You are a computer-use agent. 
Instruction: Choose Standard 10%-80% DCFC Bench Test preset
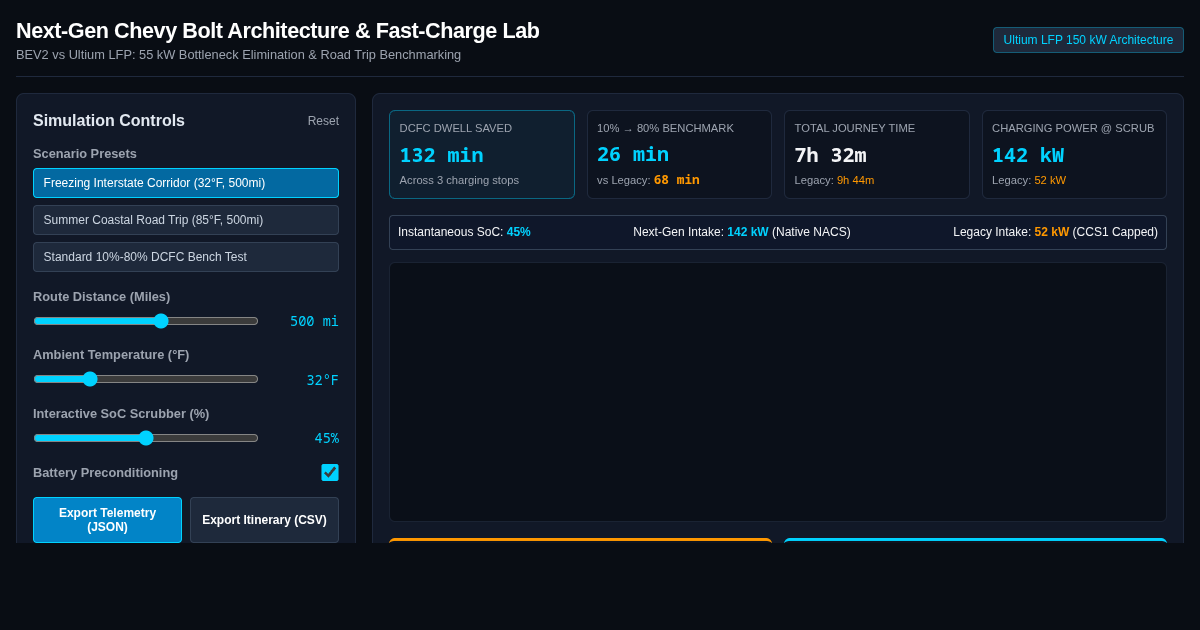click(186, 257)
